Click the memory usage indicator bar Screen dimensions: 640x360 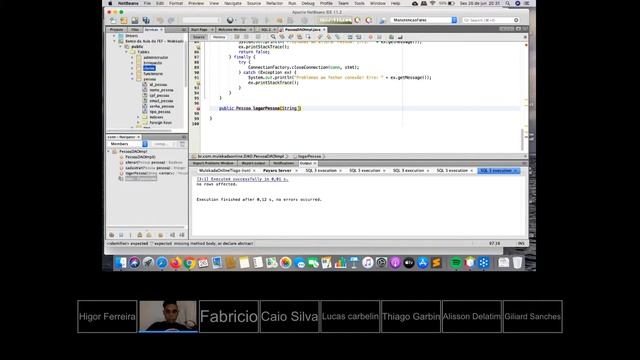[x=335, y=20]
